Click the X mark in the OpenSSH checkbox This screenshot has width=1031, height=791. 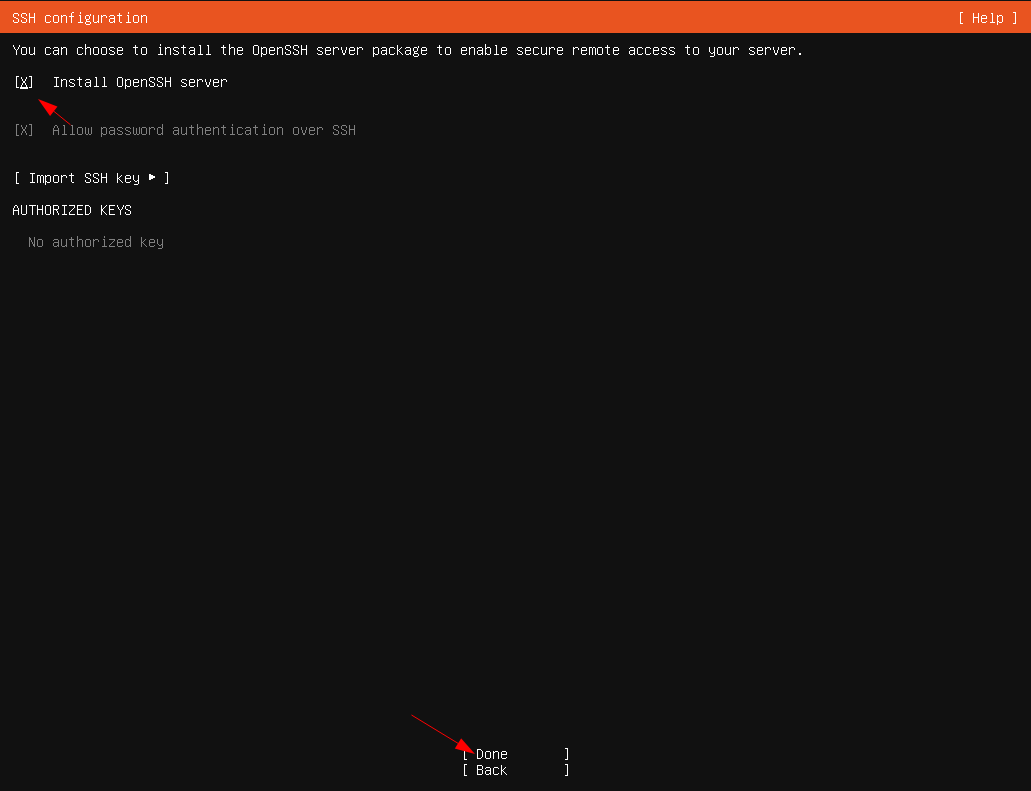click(24, 82)
